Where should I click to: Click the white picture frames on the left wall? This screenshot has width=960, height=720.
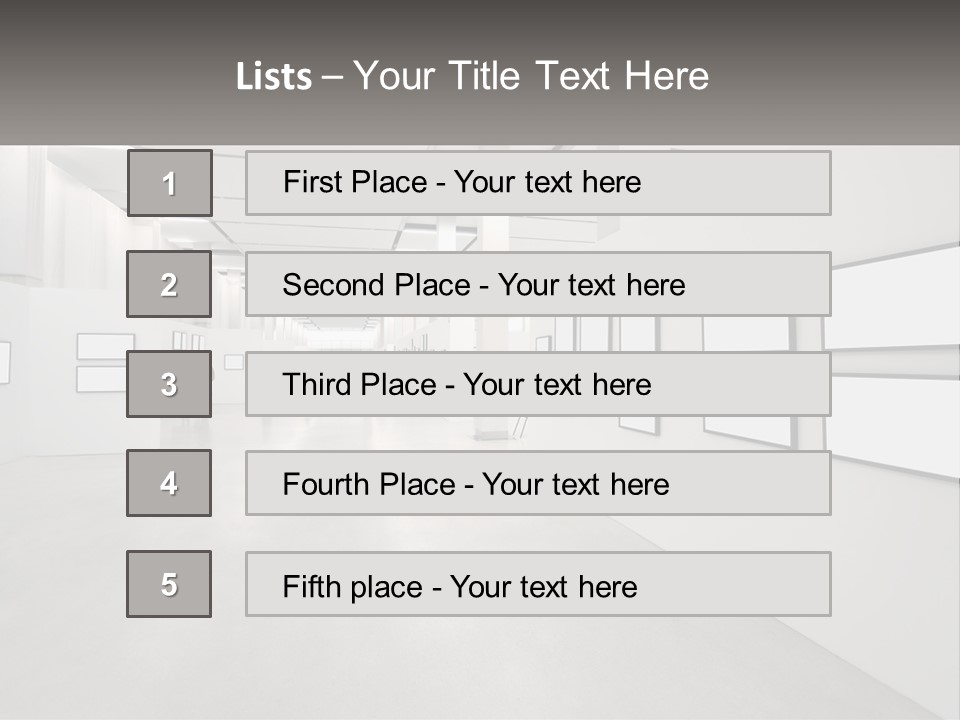pyautogui.click(x=104, y=362)
